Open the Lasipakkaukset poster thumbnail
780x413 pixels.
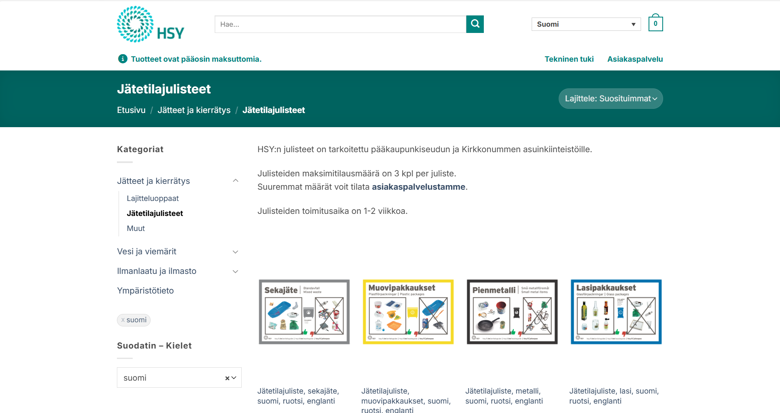(616, 311)
